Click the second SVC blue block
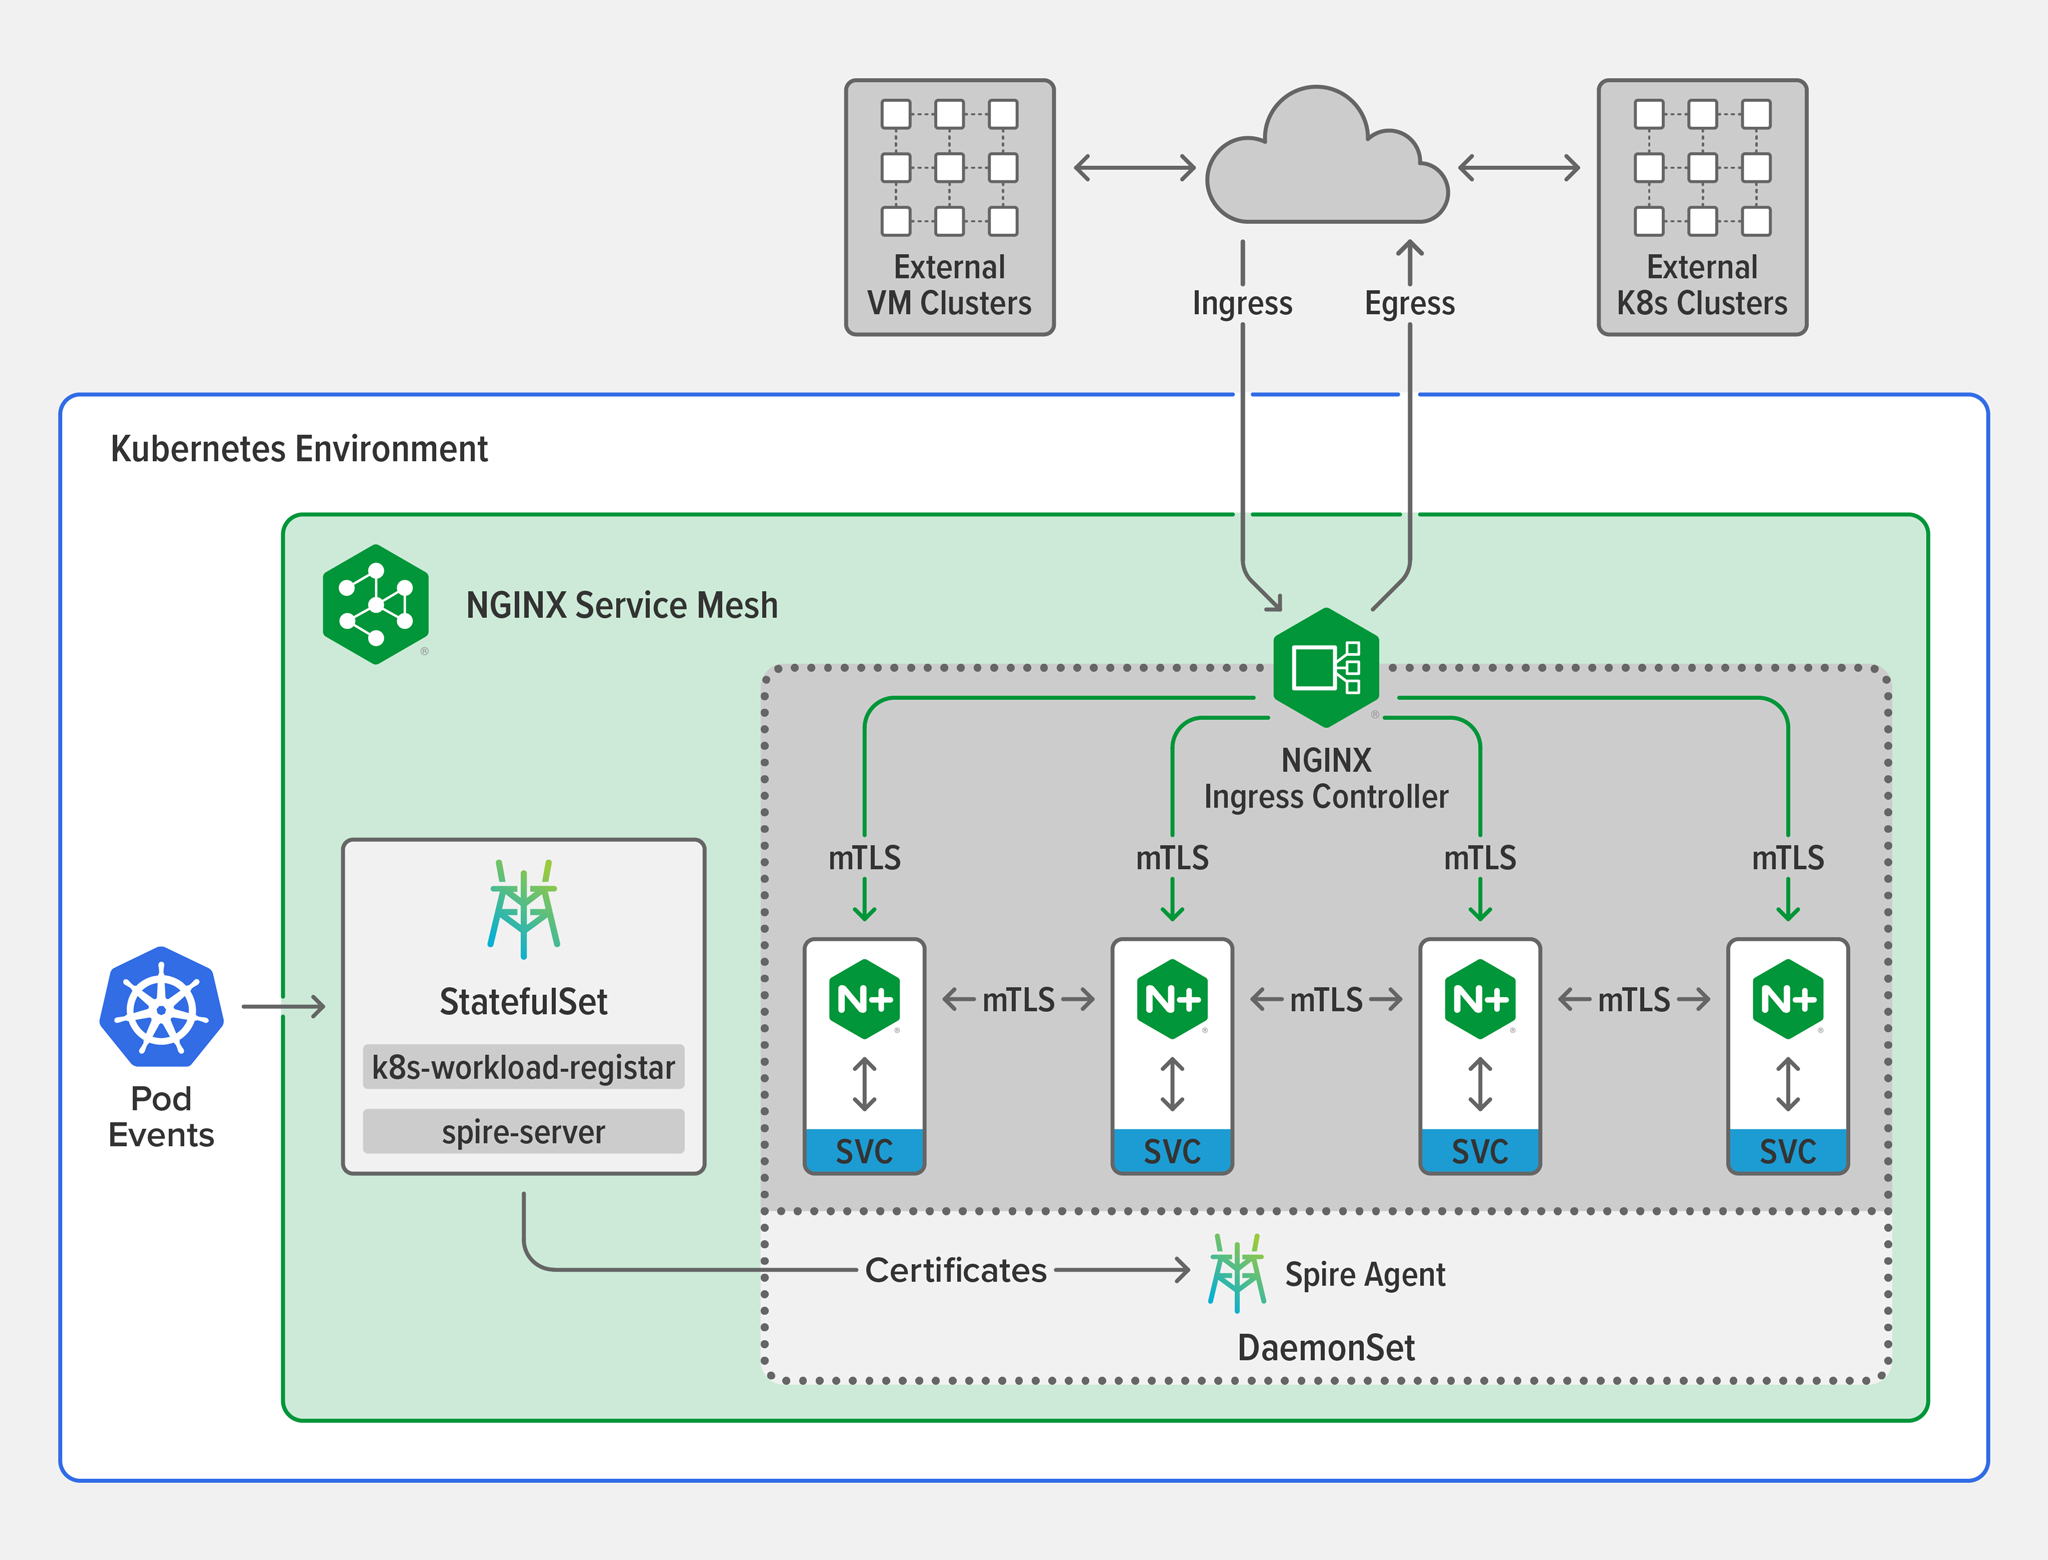 pos(1172,1151)
